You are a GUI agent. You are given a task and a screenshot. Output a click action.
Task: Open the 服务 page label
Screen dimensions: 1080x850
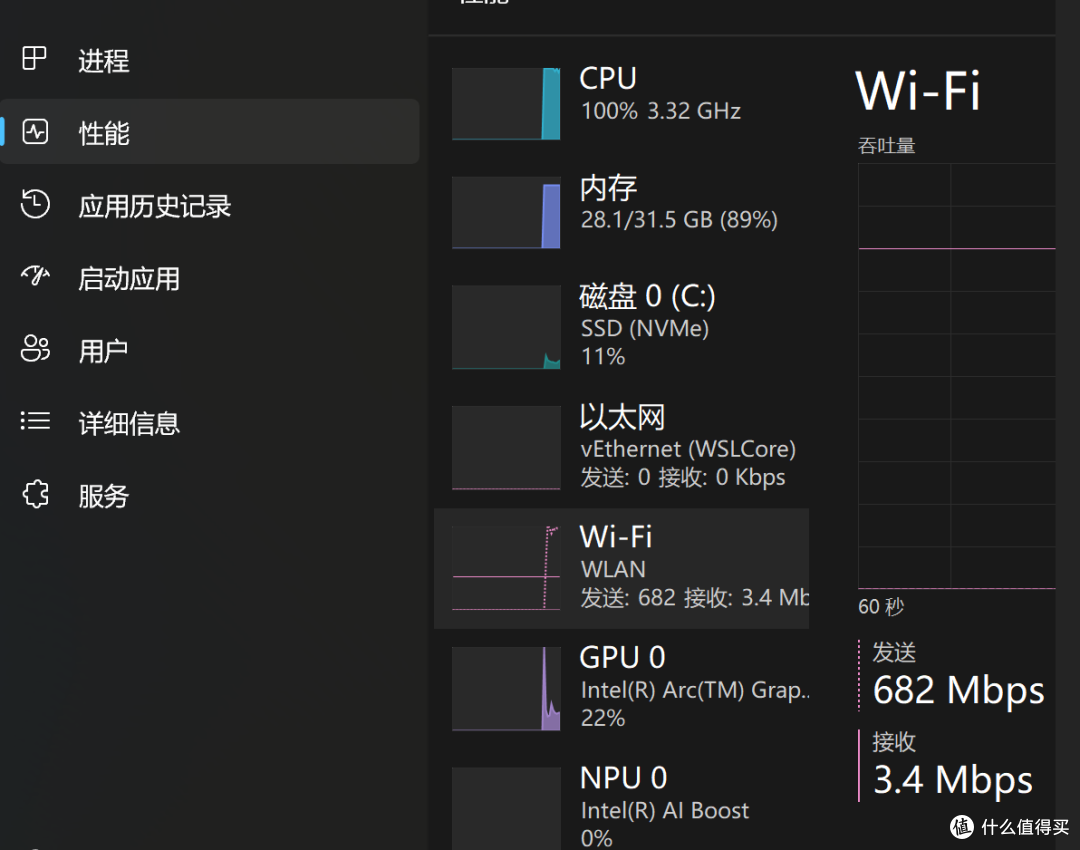(104, 496)
